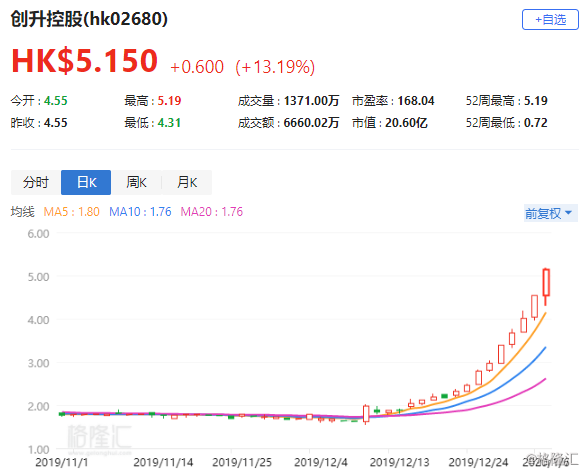Click the 1.00 price axis label

pos(38,449)
